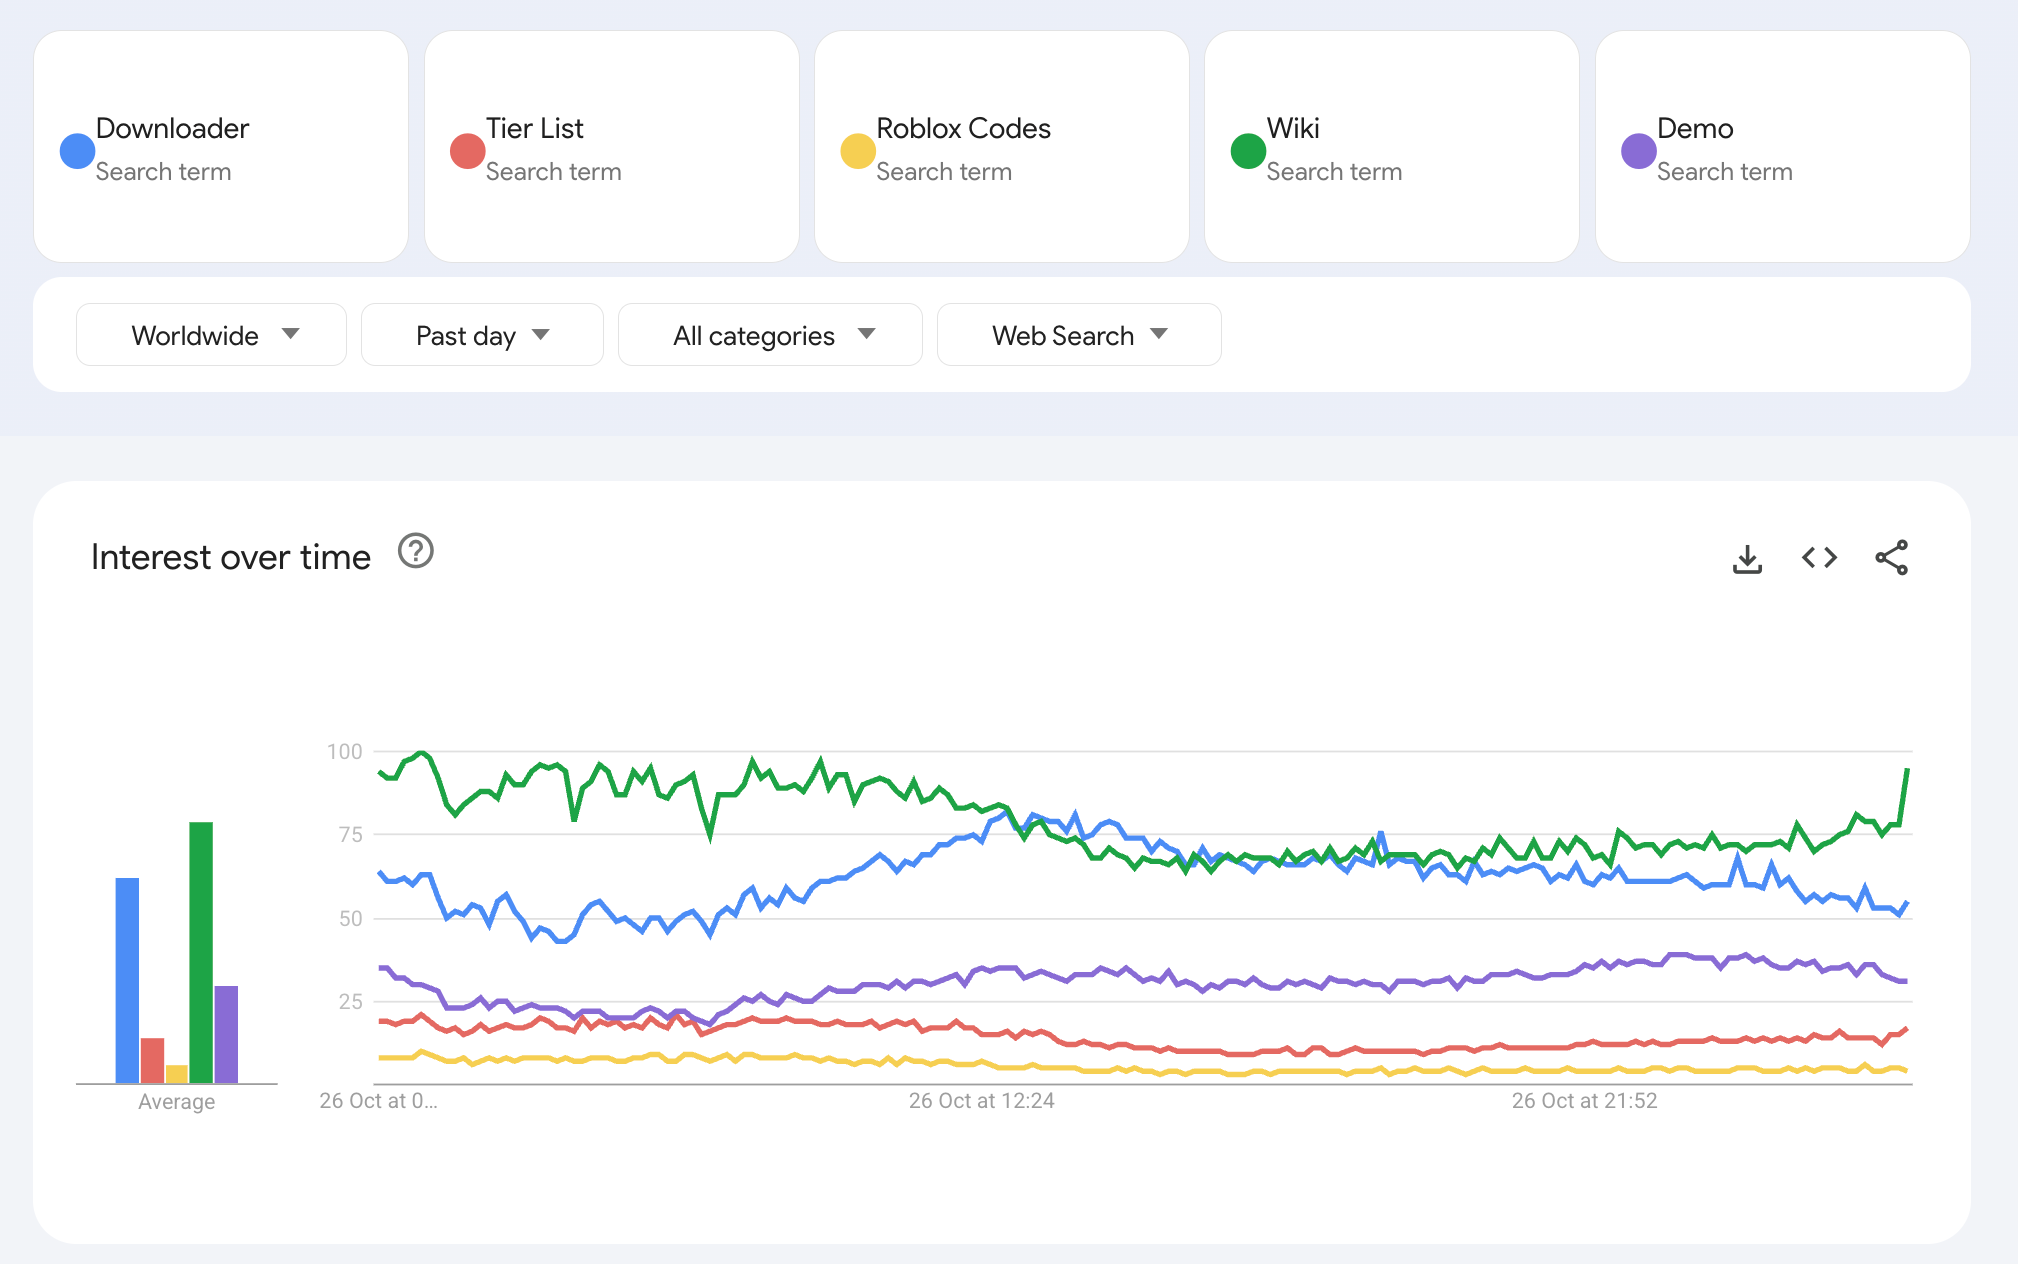
Task: Open the Past day time range dropdown
Action: coord(482,335)
